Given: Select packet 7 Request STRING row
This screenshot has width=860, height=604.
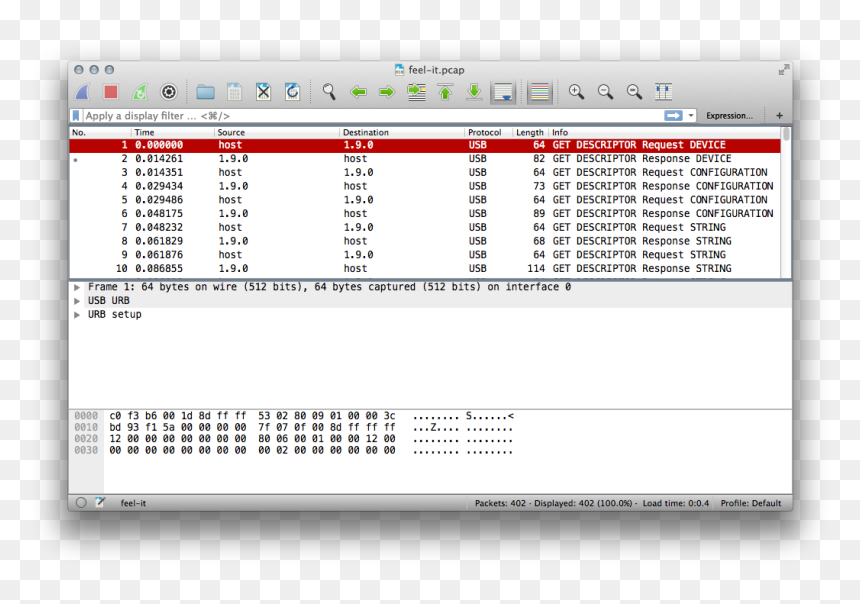Looking at the screenshot, I should click(425, 227).
